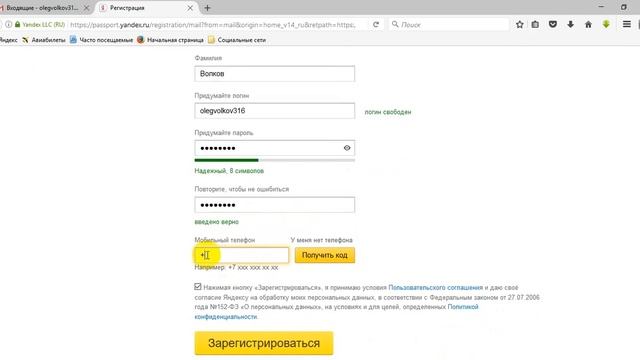Click the У меня нет телефона link
This screenshot has width=640, height=360.
pyautogui.click(x=321, y=240)
